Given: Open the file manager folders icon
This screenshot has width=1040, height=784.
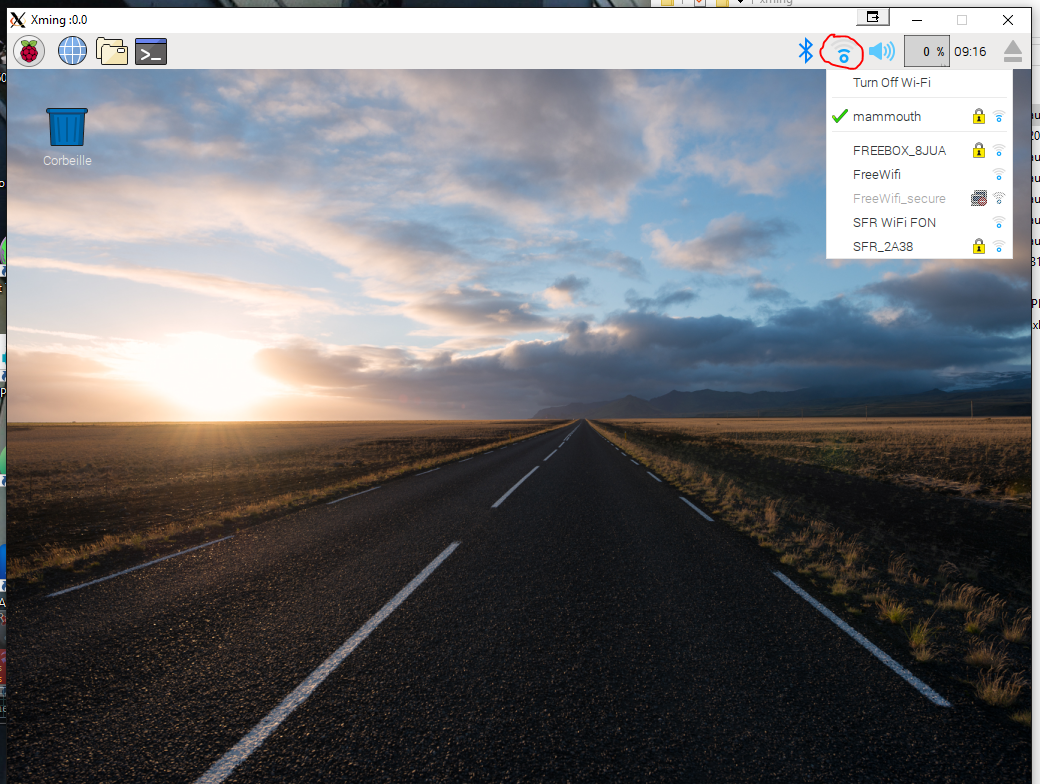Looking at the screenshot, I should pyautogui.click(x=111, y=51).
